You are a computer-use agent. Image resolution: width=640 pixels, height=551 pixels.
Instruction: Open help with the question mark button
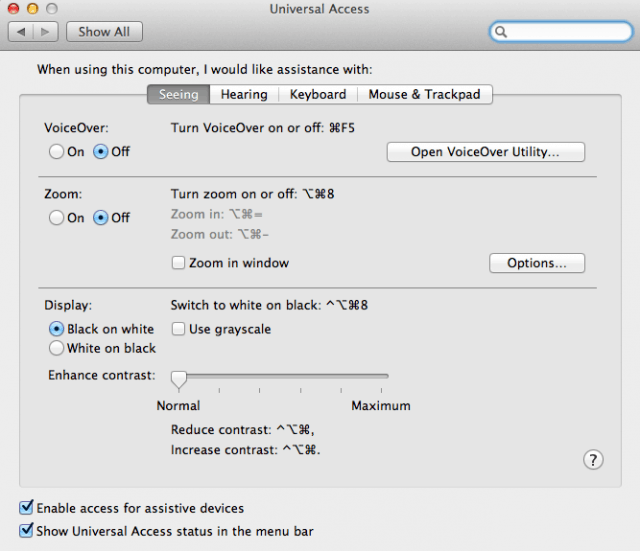pos(593,460)
